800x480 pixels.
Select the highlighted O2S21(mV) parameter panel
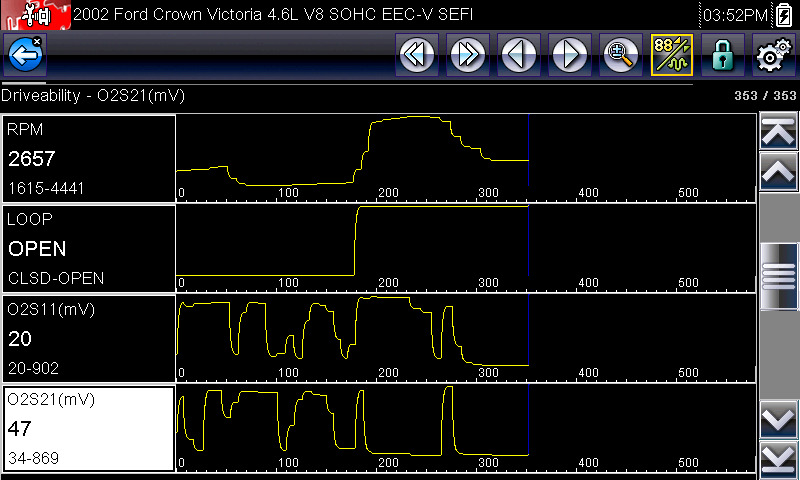(x=89, y=428)
